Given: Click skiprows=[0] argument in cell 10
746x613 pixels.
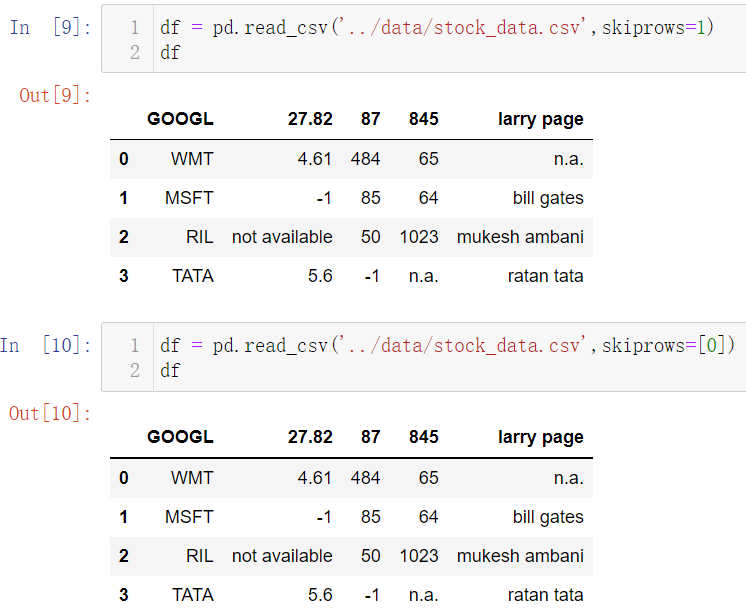Looking at the screenshot, I should 664,346.
